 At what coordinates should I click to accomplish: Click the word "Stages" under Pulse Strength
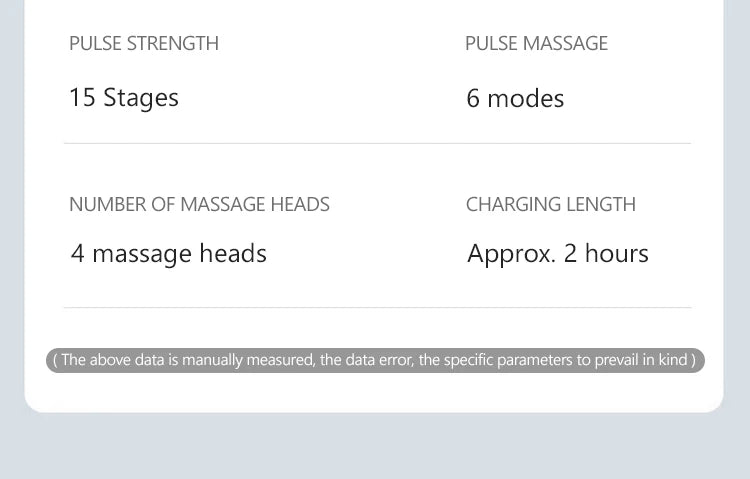coord(141,98)
